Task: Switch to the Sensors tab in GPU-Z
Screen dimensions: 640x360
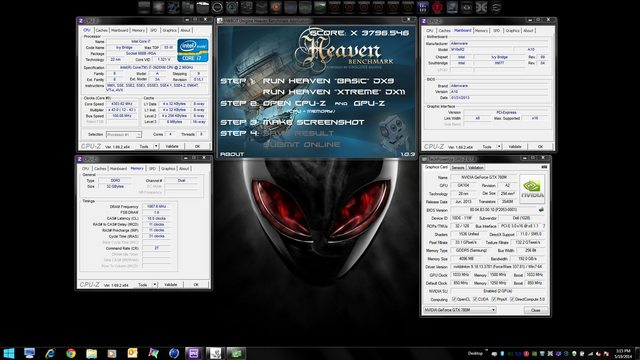Action: click(x=458, y=167)
